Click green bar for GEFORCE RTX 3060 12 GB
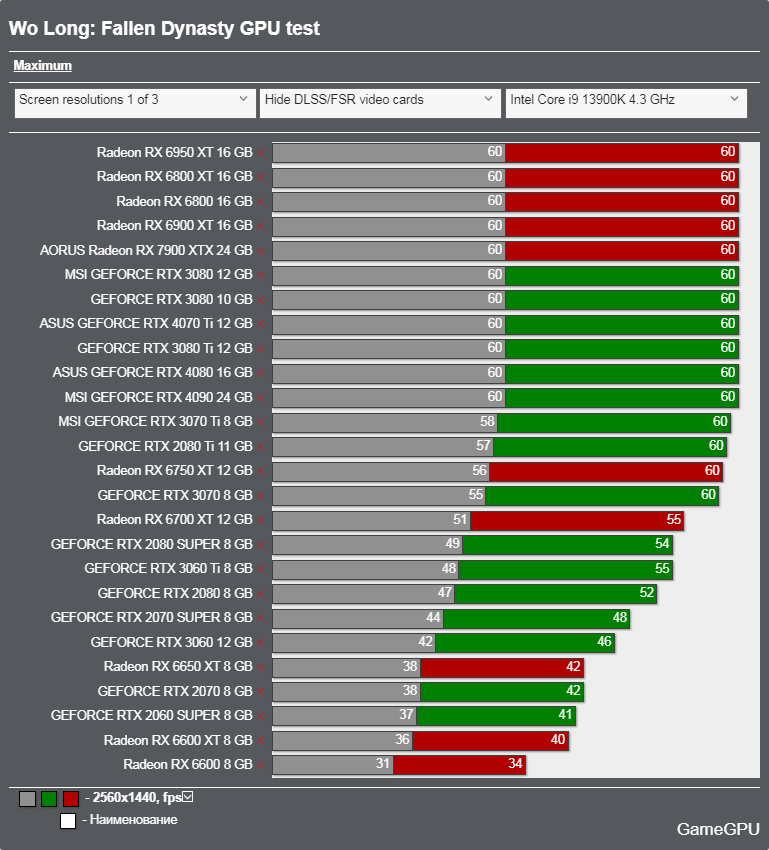 pyautogui.click(x=525, y=643)
